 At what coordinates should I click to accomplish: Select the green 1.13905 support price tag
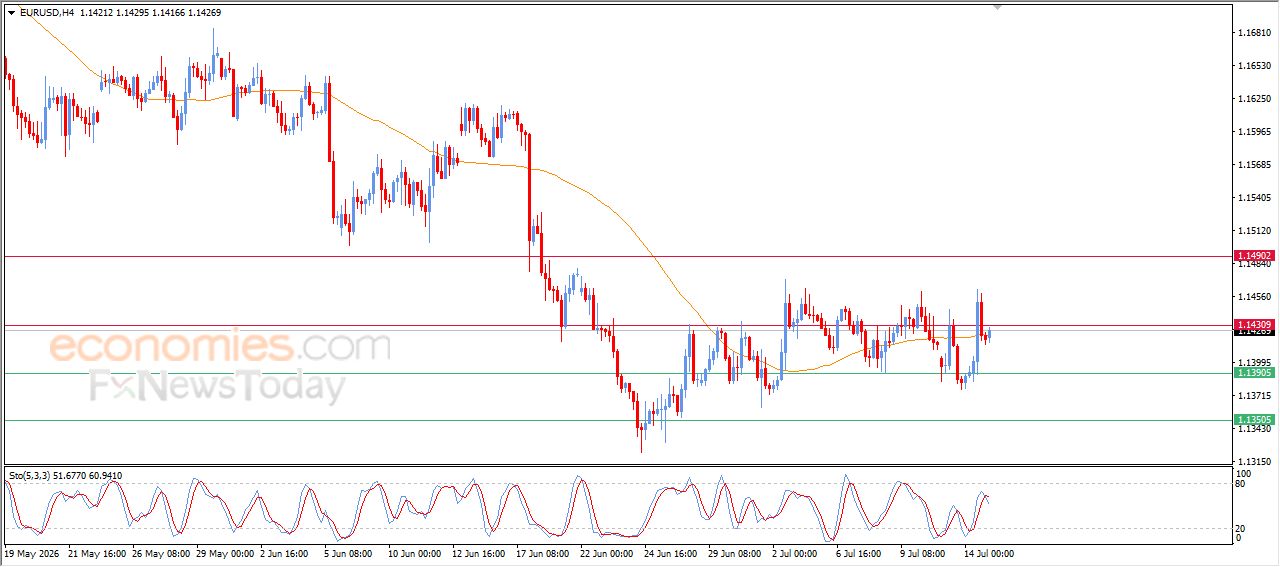[1254, 372]
